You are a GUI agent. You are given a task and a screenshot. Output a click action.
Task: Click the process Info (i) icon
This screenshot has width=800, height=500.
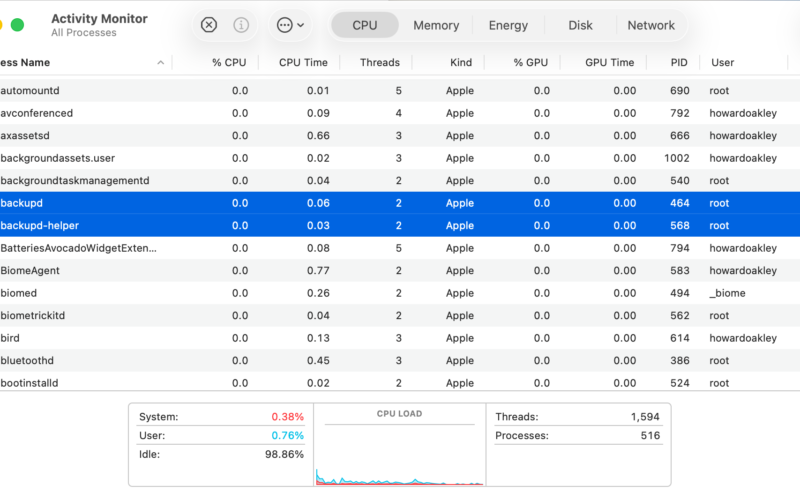[241, 25]
